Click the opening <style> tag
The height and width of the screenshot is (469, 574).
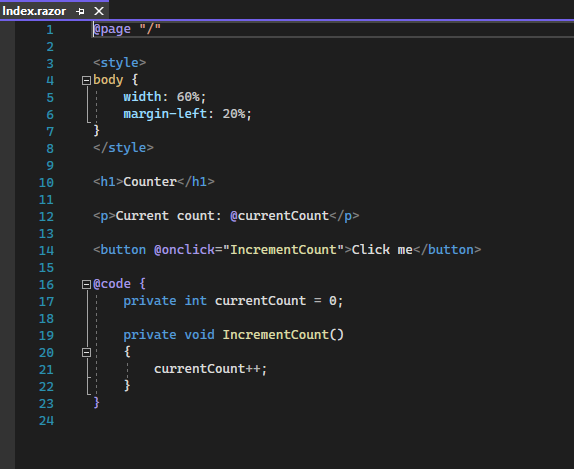click(120, 63)
